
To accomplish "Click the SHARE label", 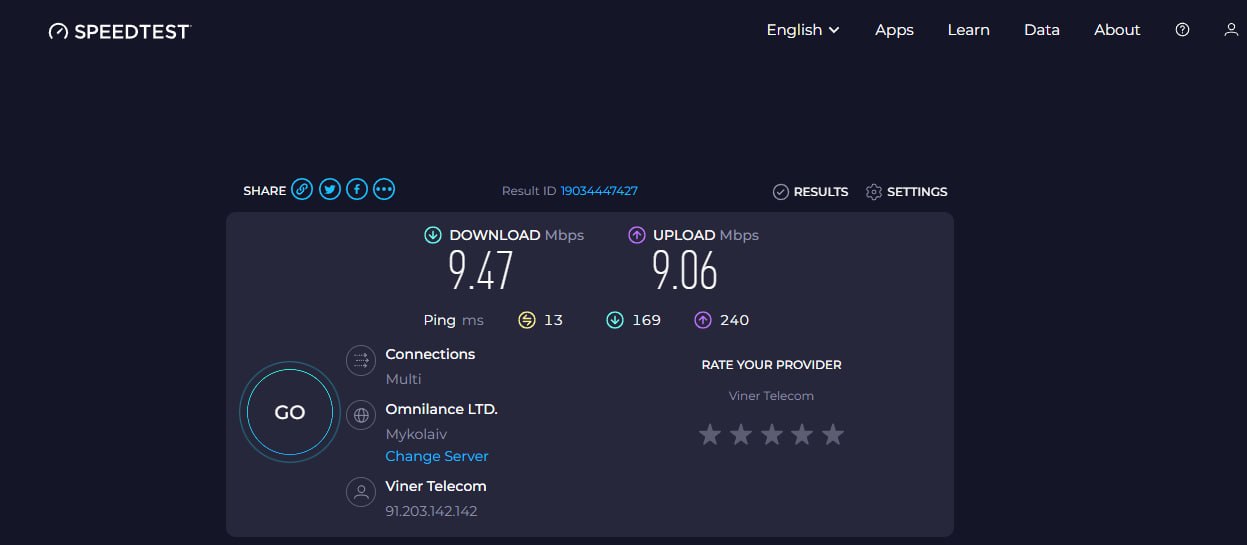I will pos(264,190).
